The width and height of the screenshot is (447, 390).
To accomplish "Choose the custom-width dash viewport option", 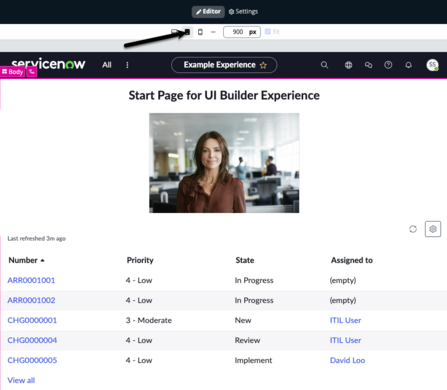I will (x=213, y=32).
